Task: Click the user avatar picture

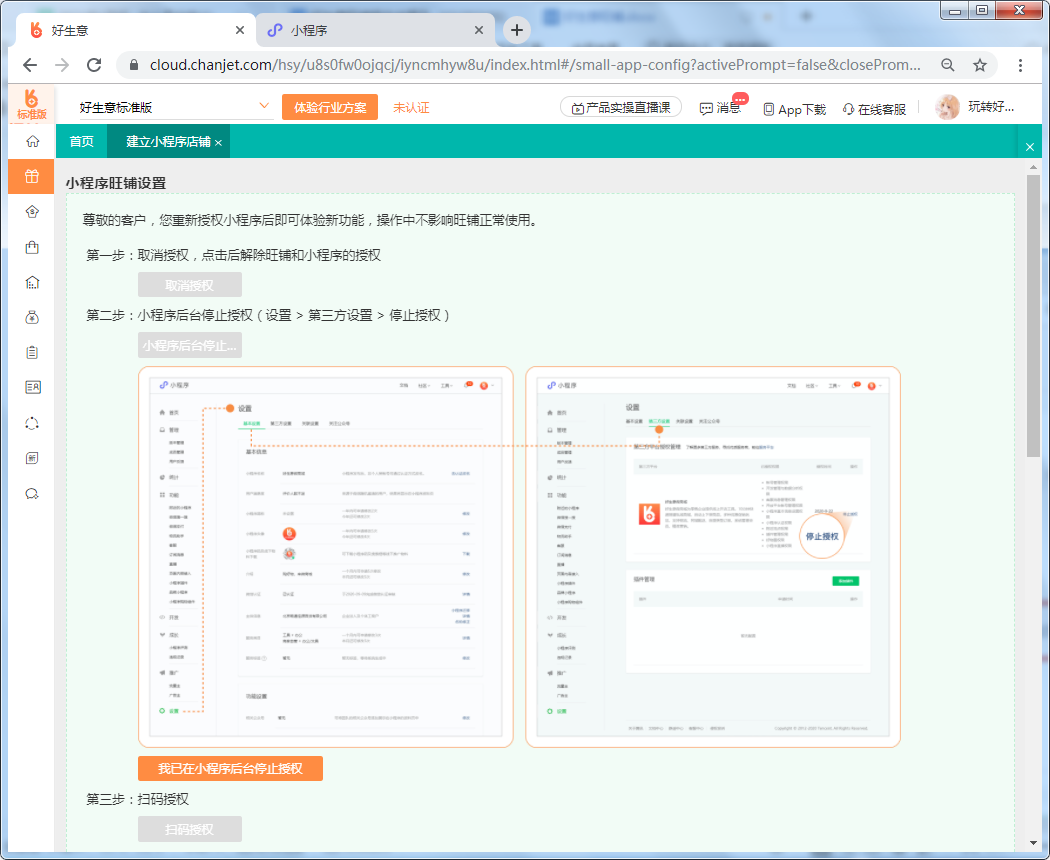Action: pyautogui.click(x=947, y=107)
